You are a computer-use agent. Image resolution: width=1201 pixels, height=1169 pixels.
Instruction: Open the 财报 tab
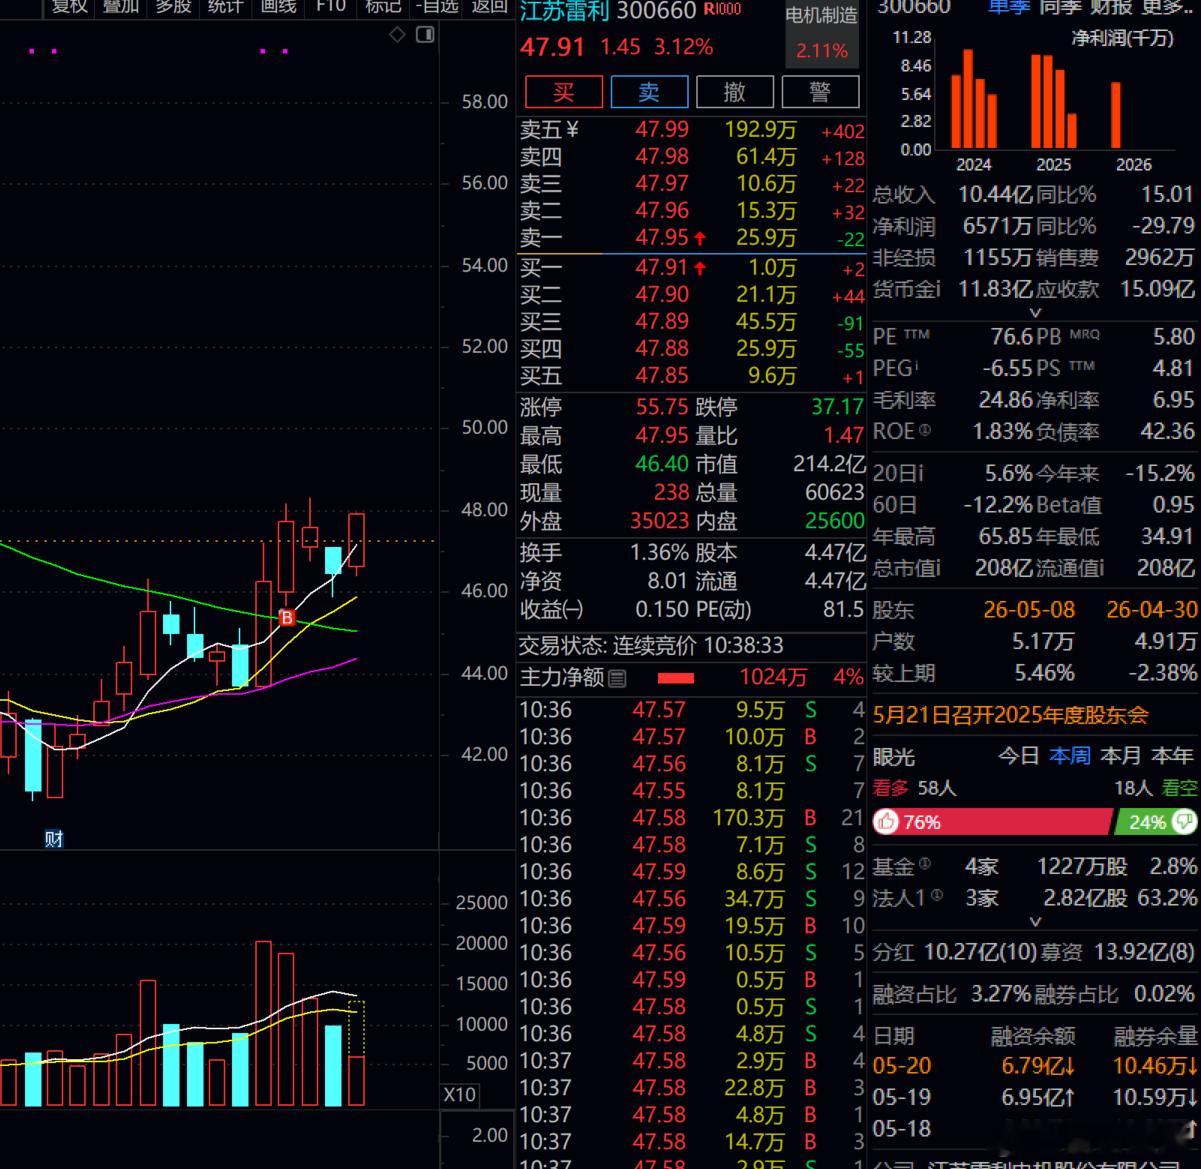click(x=1111, y=7)
